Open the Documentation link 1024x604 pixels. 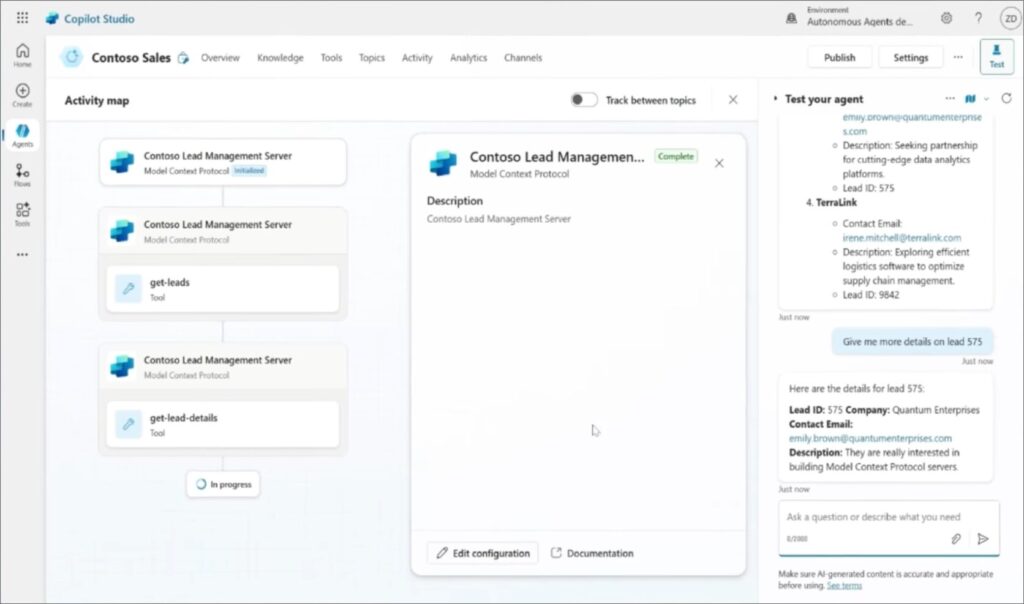click(x=592, y=553)
